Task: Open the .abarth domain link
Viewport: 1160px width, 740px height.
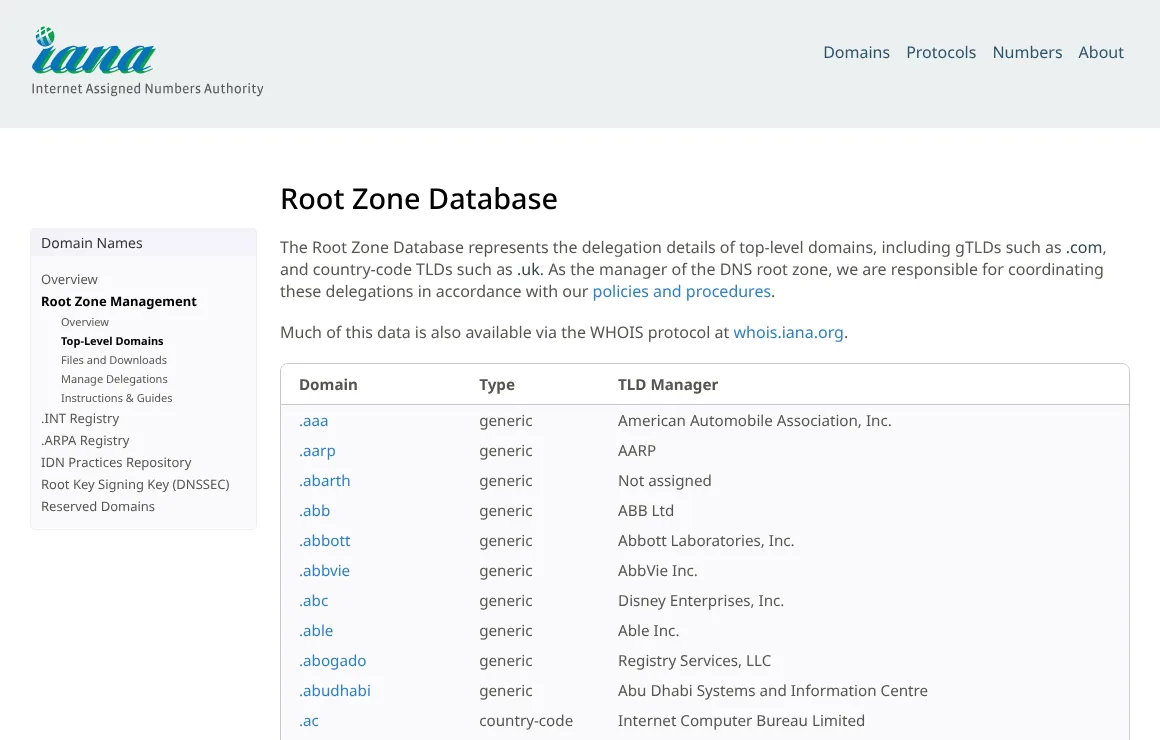Action: point(325,481)
